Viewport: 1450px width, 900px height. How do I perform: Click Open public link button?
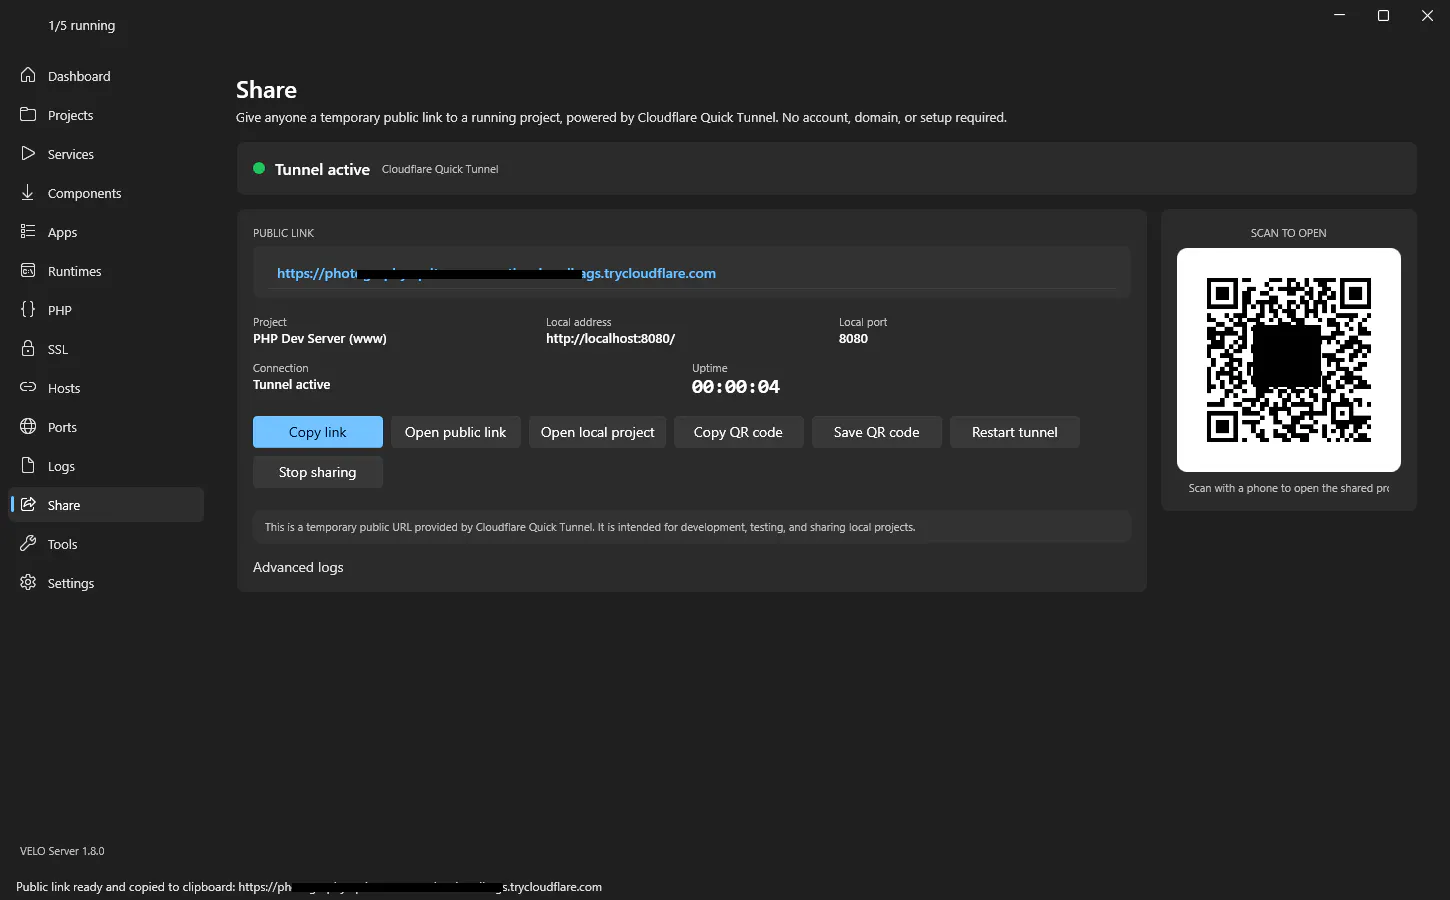pyautogui.click(x=456, y=432)
